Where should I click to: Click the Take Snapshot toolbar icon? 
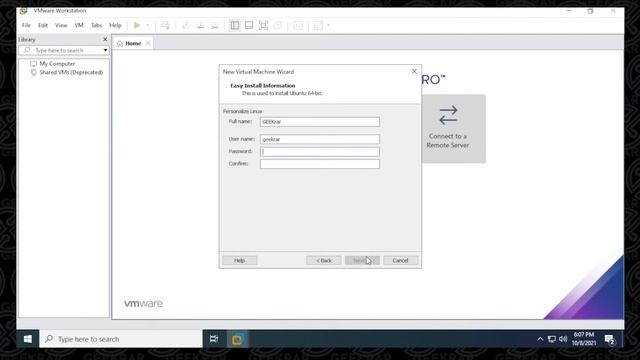(186, 25)
